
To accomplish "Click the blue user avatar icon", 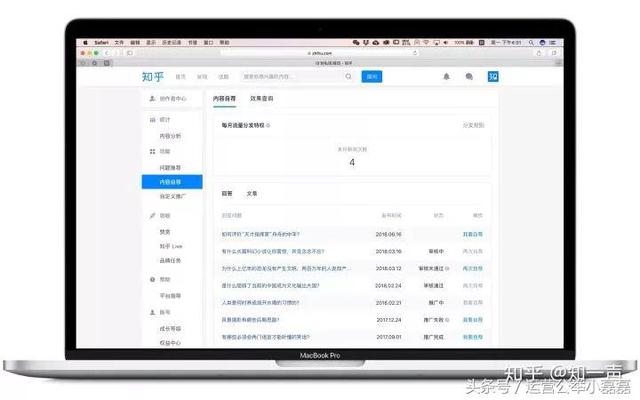I will click(x=492, y=76).
